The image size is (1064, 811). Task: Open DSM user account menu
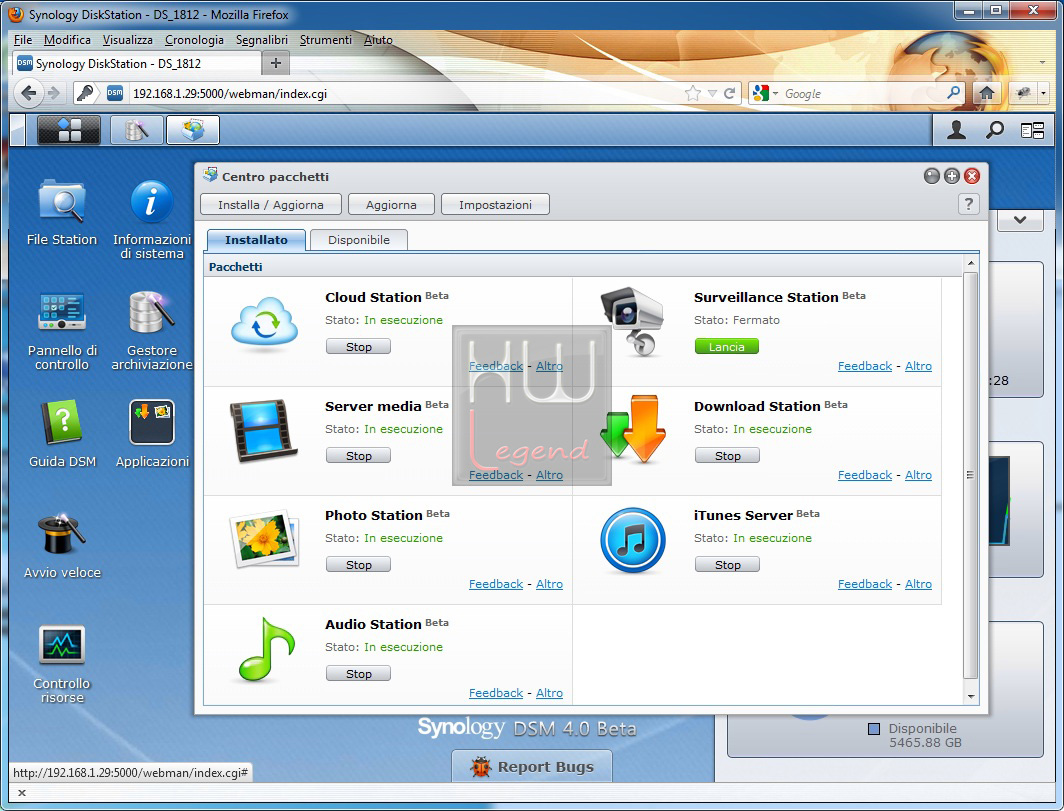956,130
